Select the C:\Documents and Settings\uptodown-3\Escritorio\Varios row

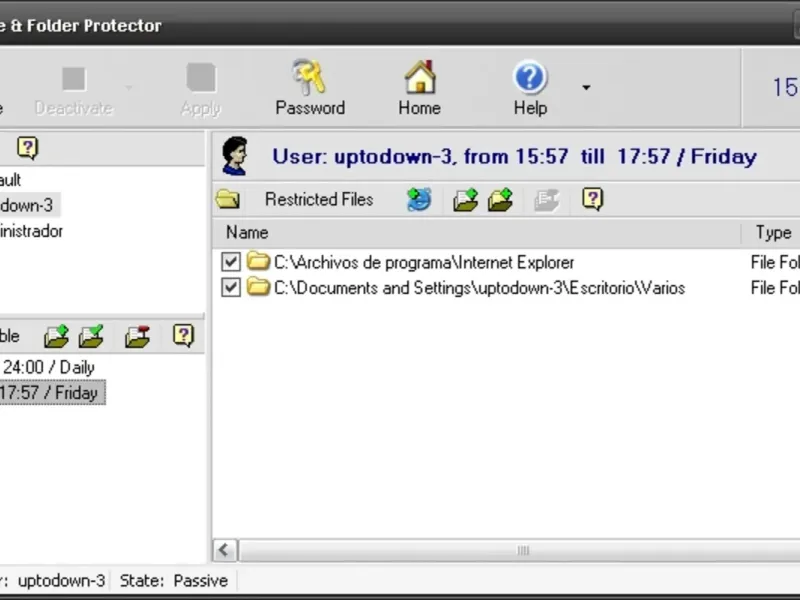[x=506, y=288]
